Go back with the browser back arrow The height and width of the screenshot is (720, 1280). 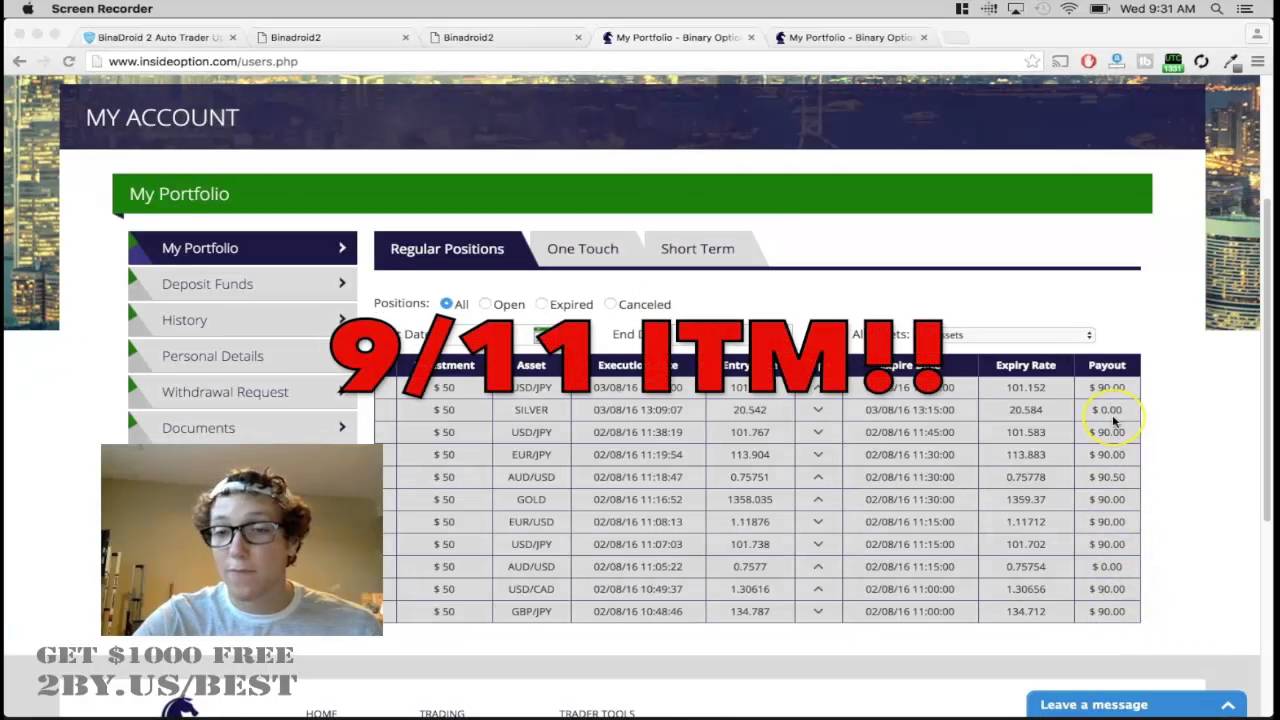(19, 61)
